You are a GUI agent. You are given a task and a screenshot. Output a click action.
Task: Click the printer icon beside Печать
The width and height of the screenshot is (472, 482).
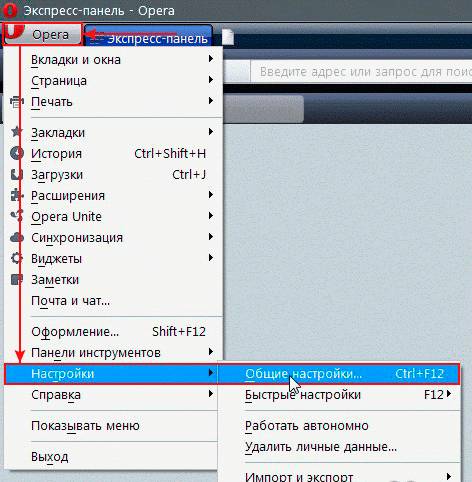tap(17, 102)
